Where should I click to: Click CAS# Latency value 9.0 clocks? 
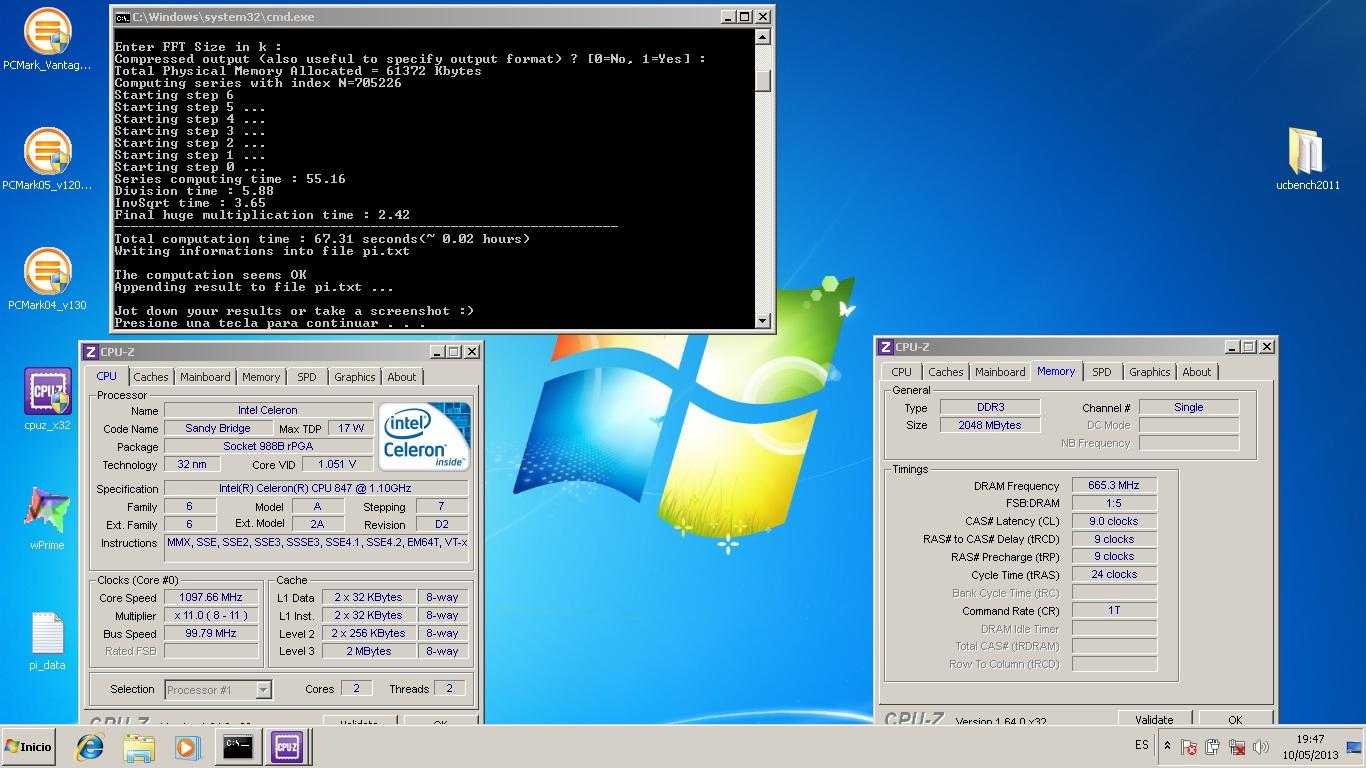pyautogui.click(x=1114, y=521)
